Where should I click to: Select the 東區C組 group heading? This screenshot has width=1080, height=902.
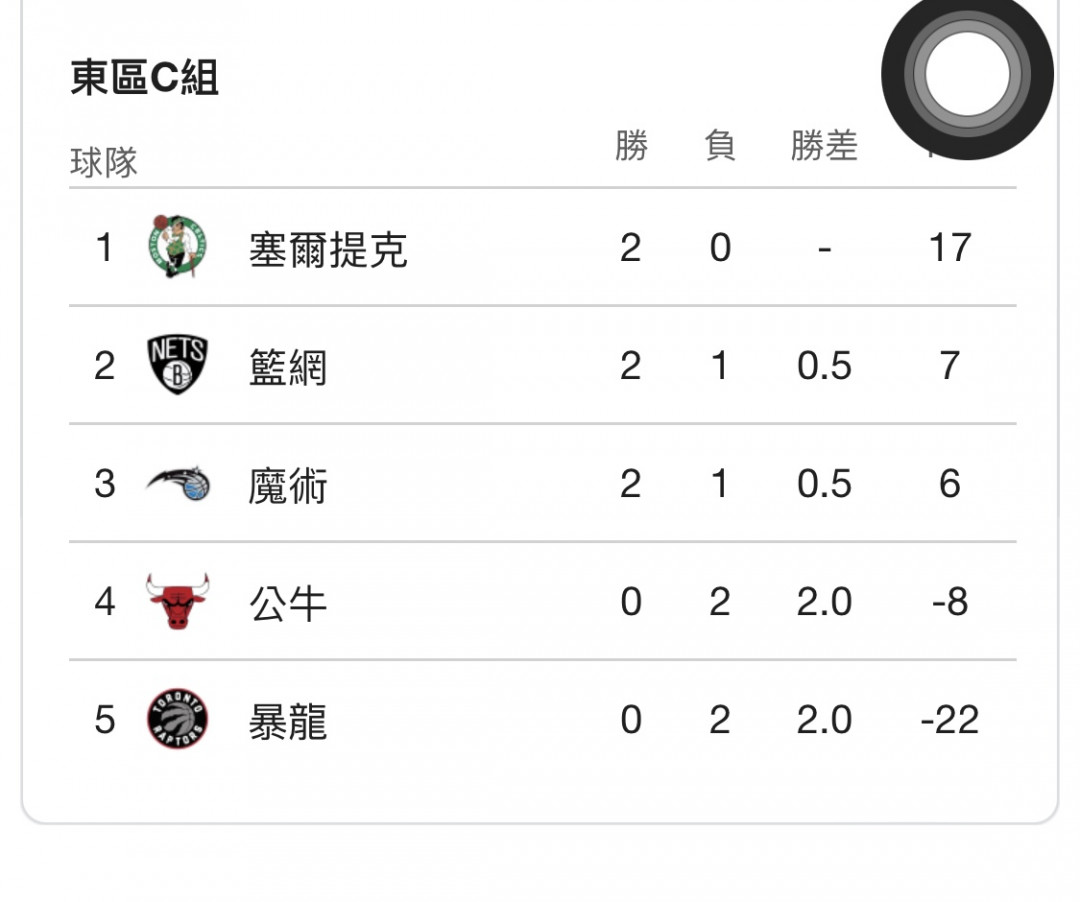coord(145,77)
